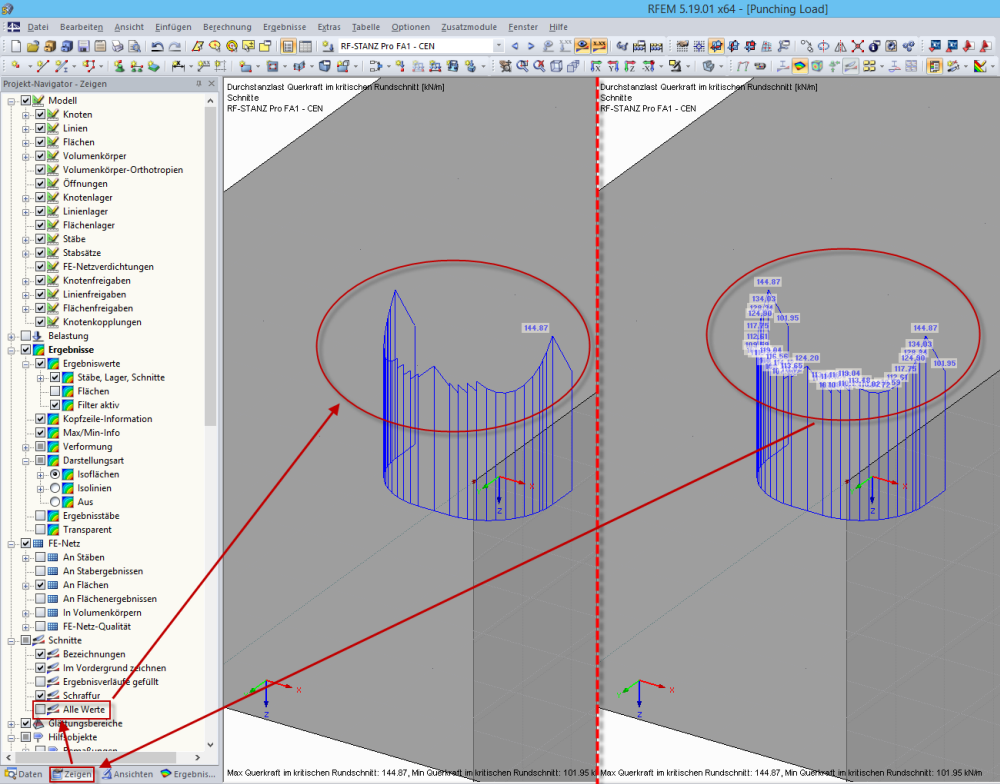Open the Zusatzmodule menu
This screenshot has height=784, width=1000.
[469, 27]
